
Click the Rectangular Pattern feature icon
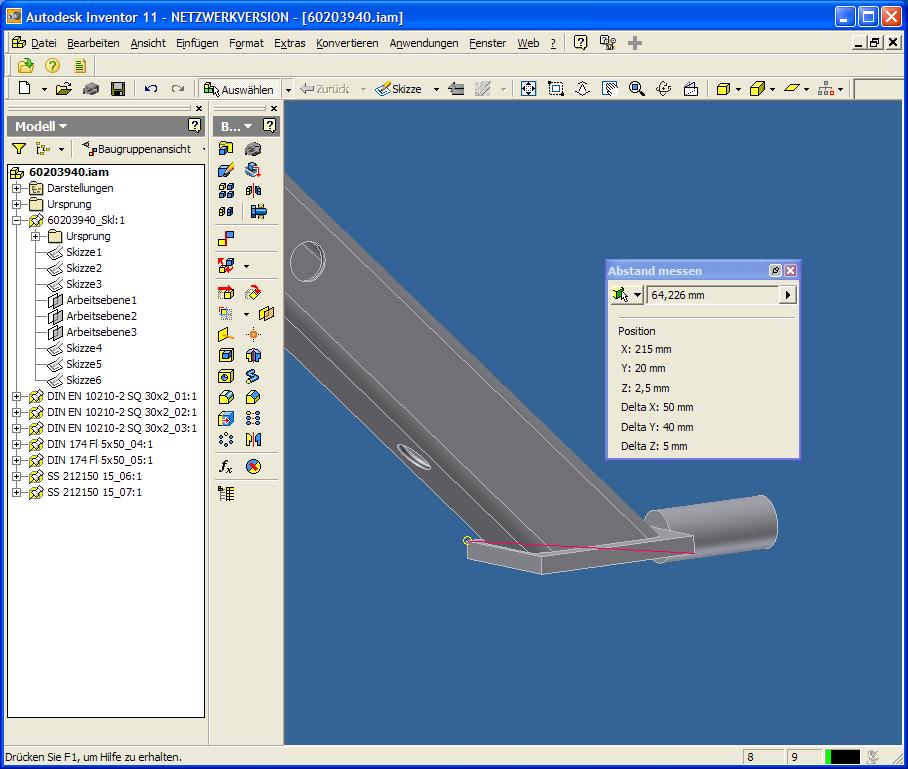pyautogui.click(x=253, y=418)
